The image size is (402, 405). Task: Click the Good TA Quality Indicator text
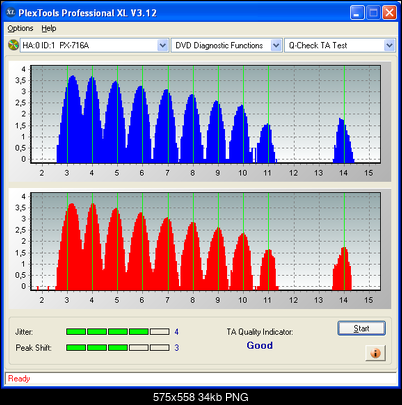(x=260, y=345)
